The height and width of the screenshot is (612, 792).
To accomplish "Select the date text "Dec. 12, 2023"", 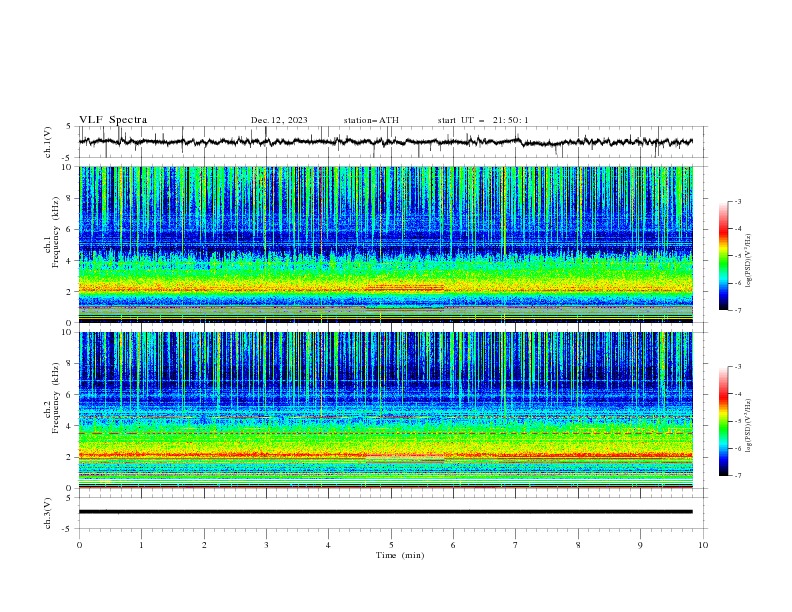I will click(279, 120).
